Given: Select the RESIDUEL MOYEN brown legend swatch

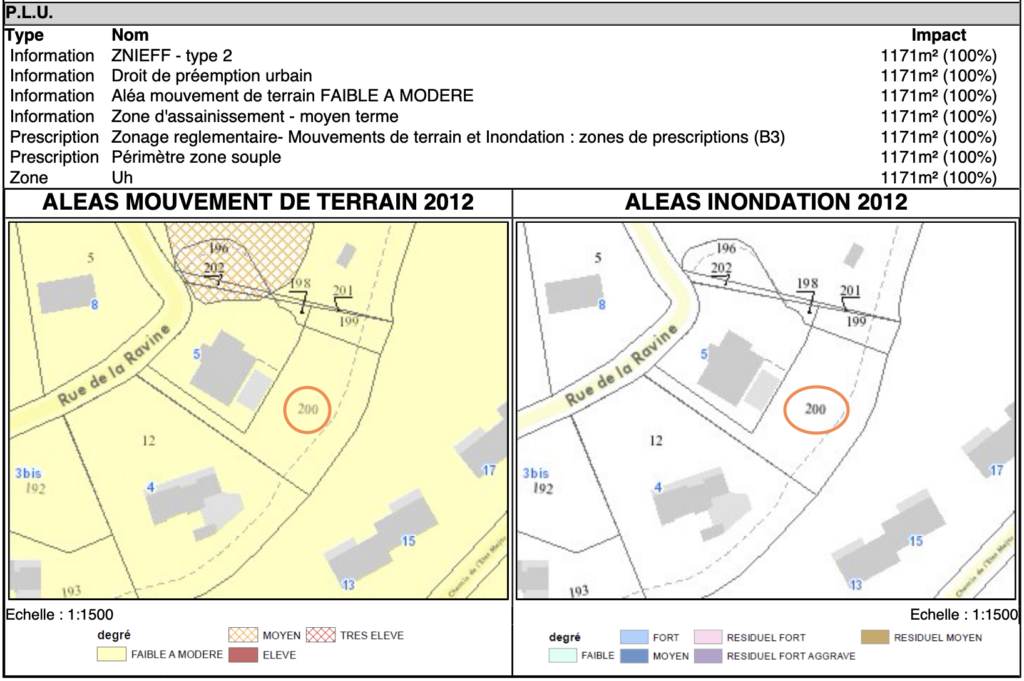Looking at the screenshot, I should pyautogui.click(x=875, y=637).
